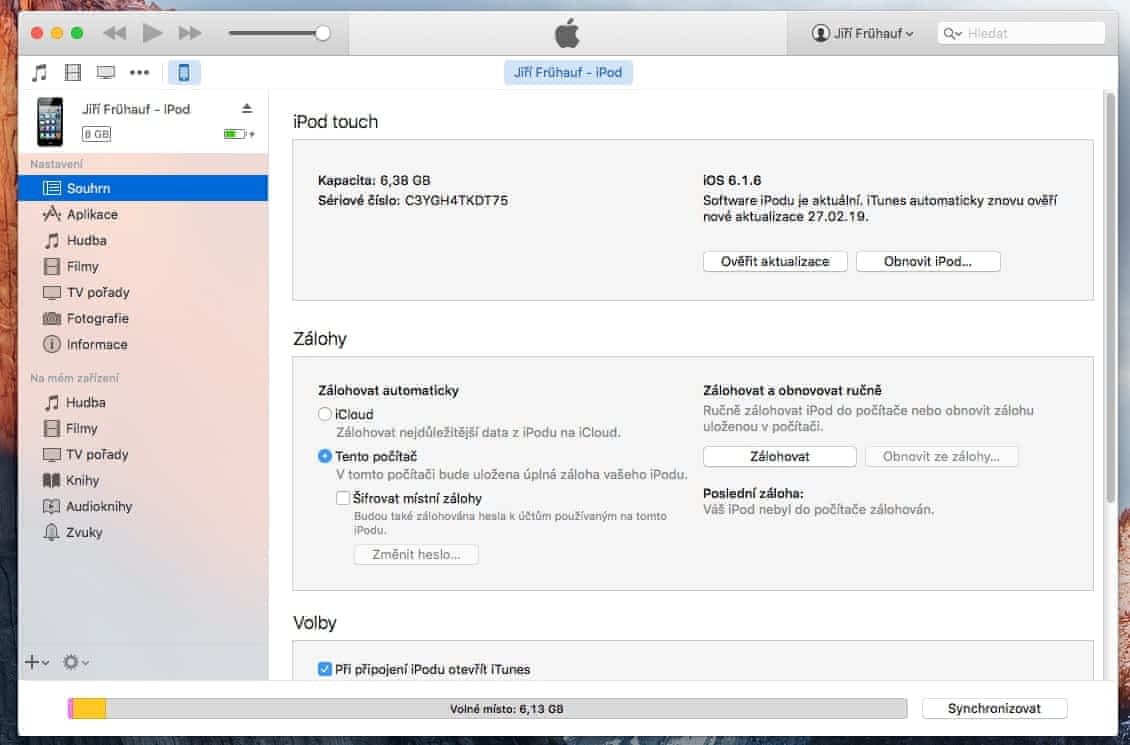Rewind to previous track
Viewport: 1130px width, 745px height.
pos(115,33)
